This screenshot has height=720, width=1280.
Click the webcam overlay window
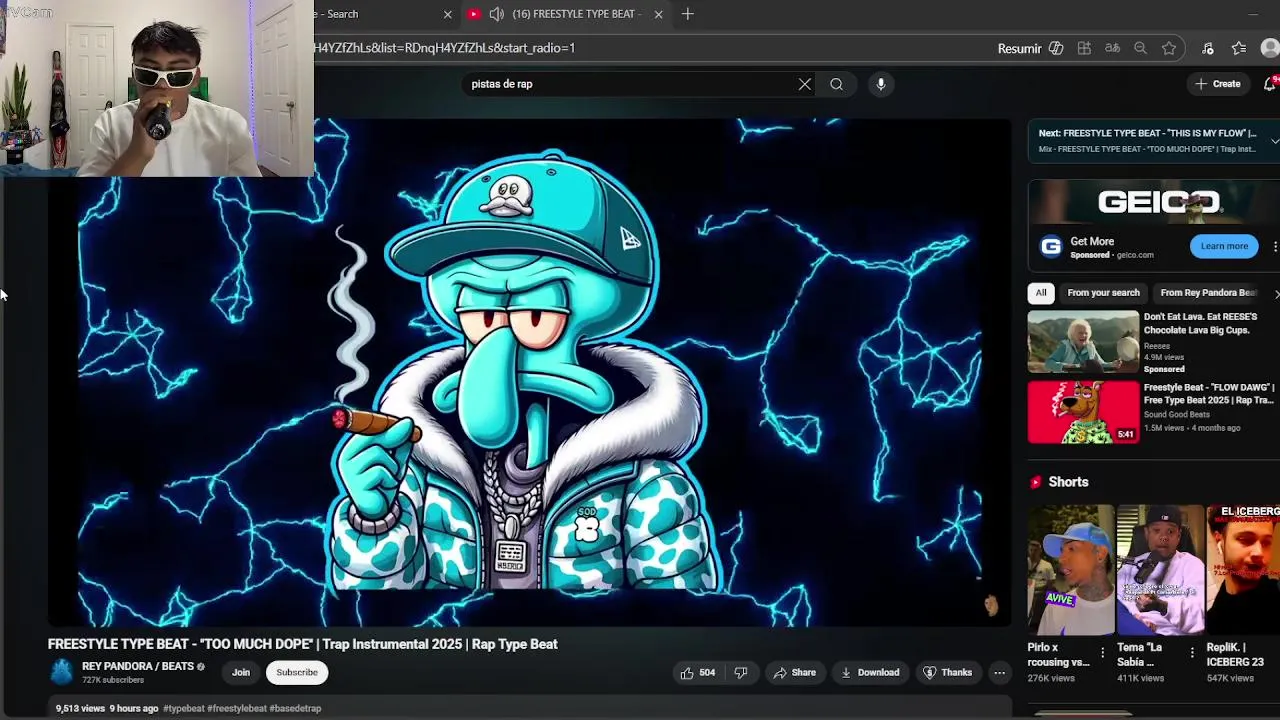[x=157, y=88]
